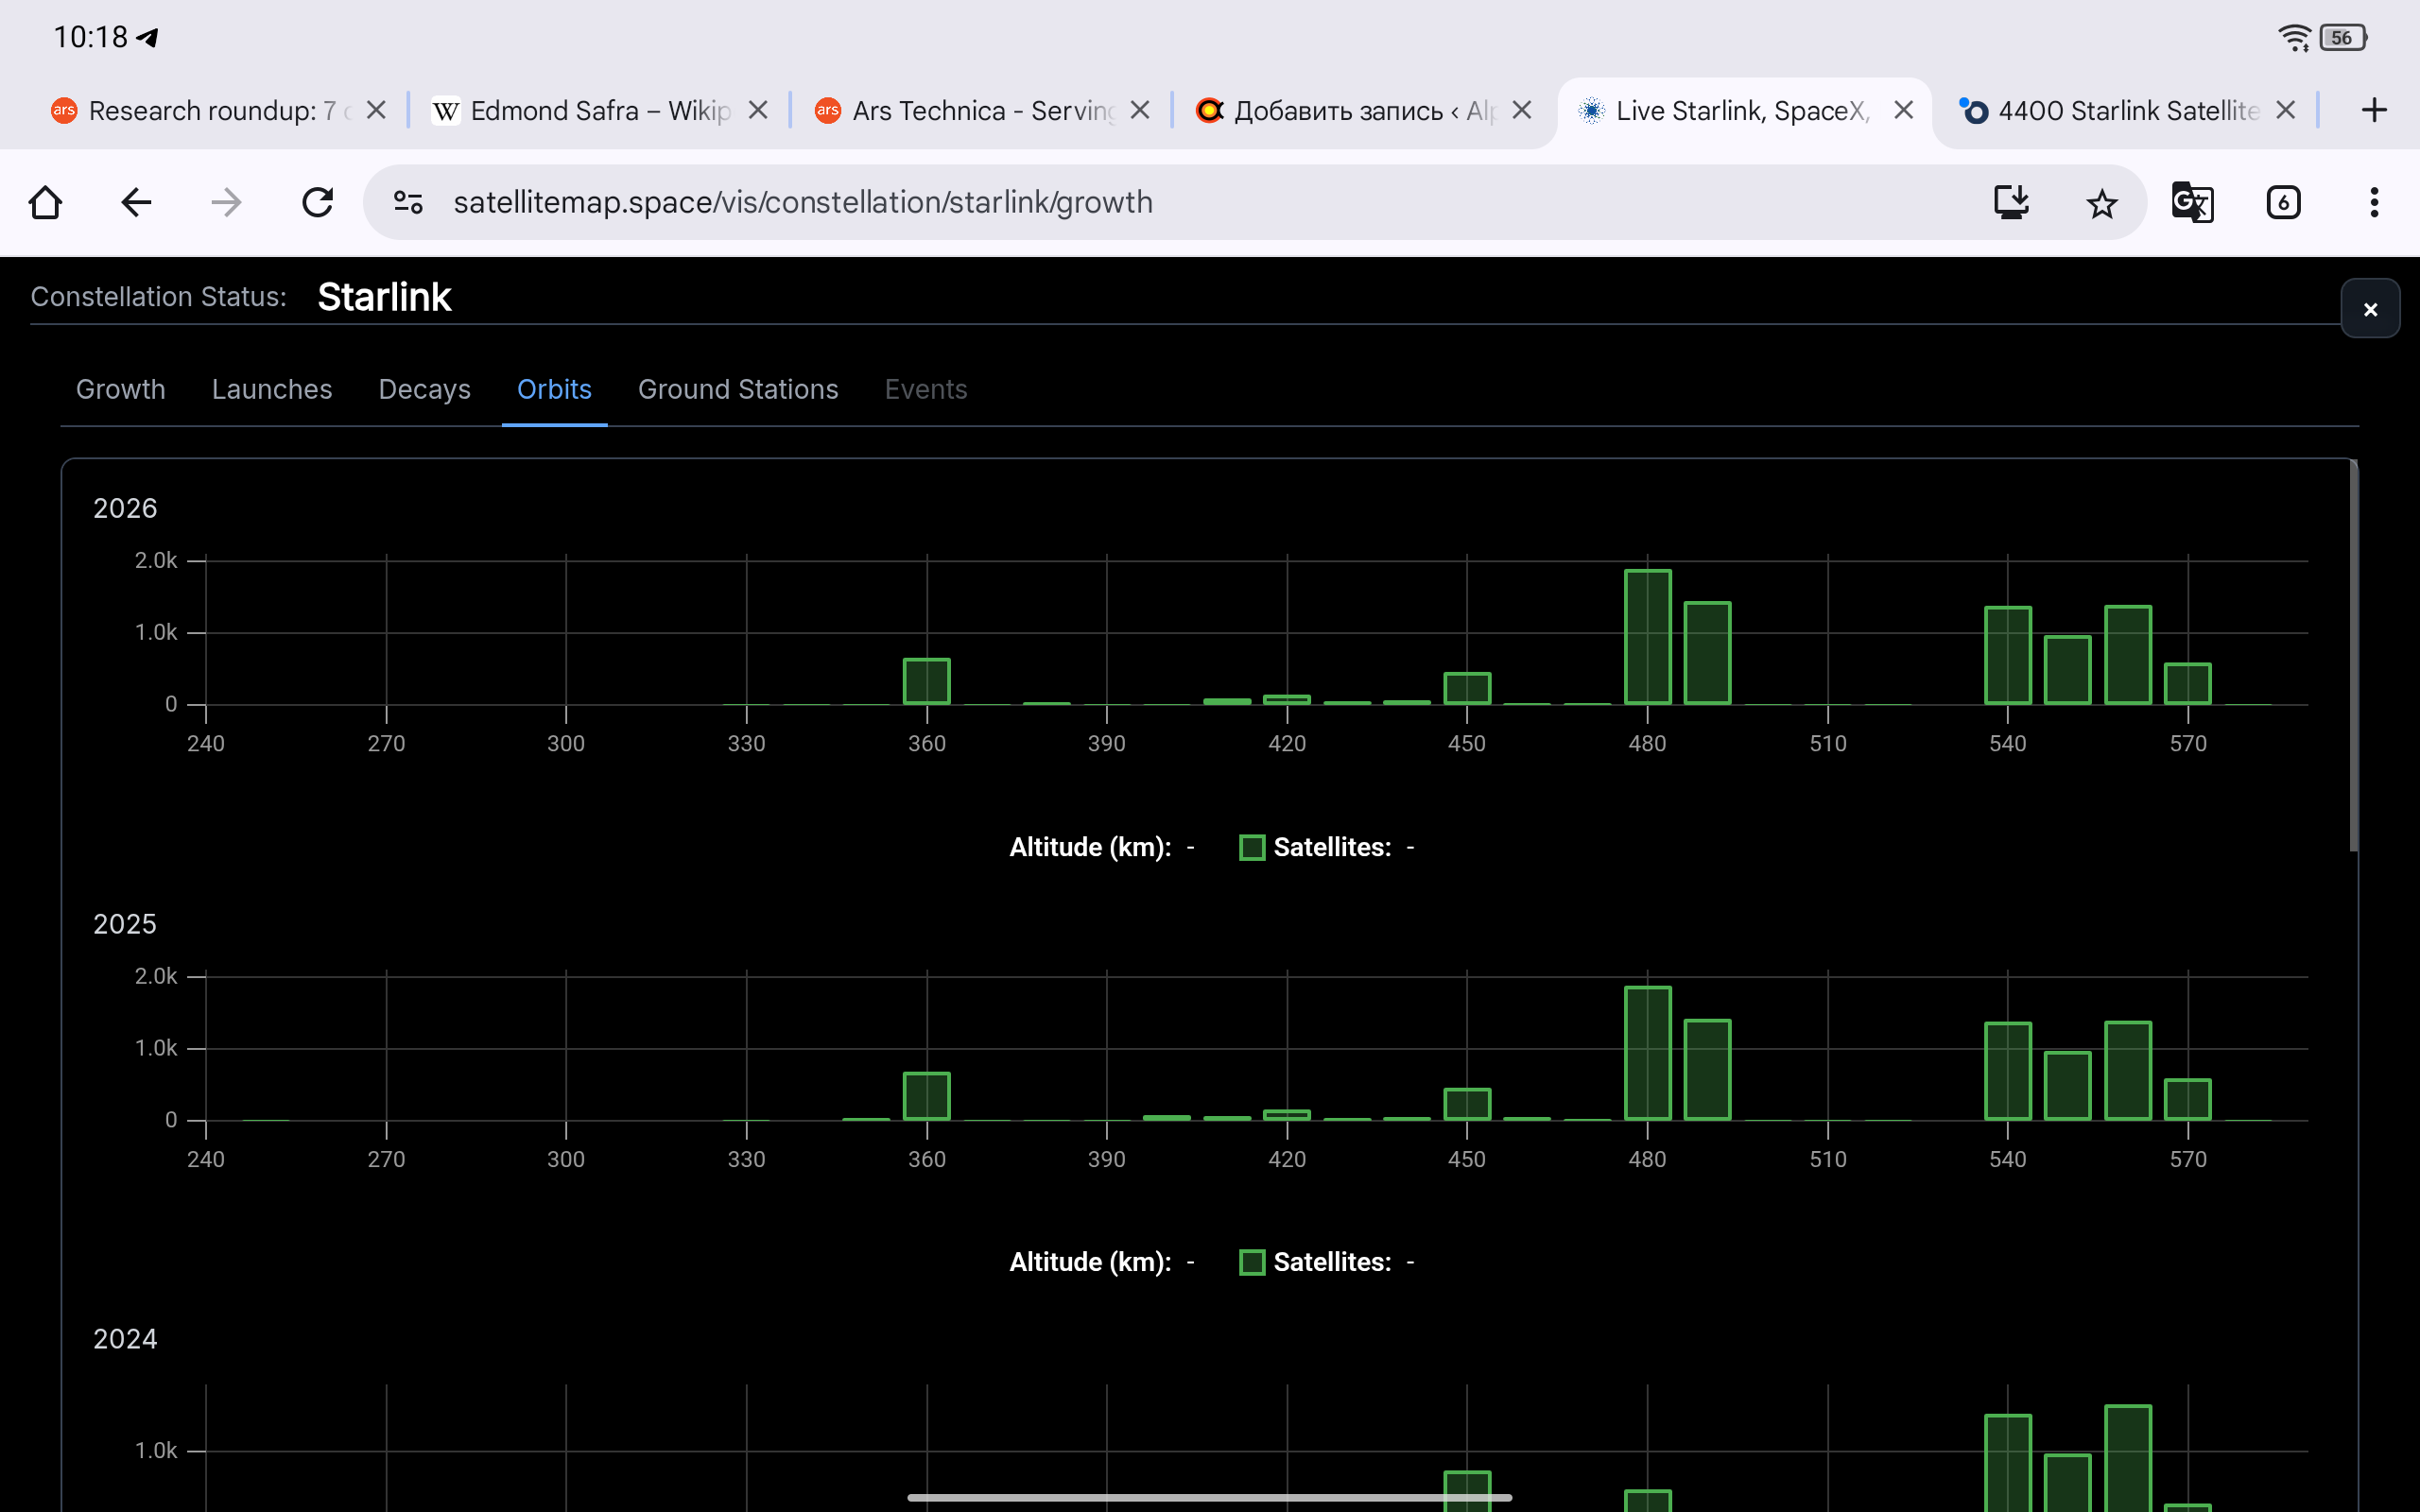The width and height of the screenshot is (2420, 1512).
Task: Switch to the Launches tab
Action: (x=272, y=389)
